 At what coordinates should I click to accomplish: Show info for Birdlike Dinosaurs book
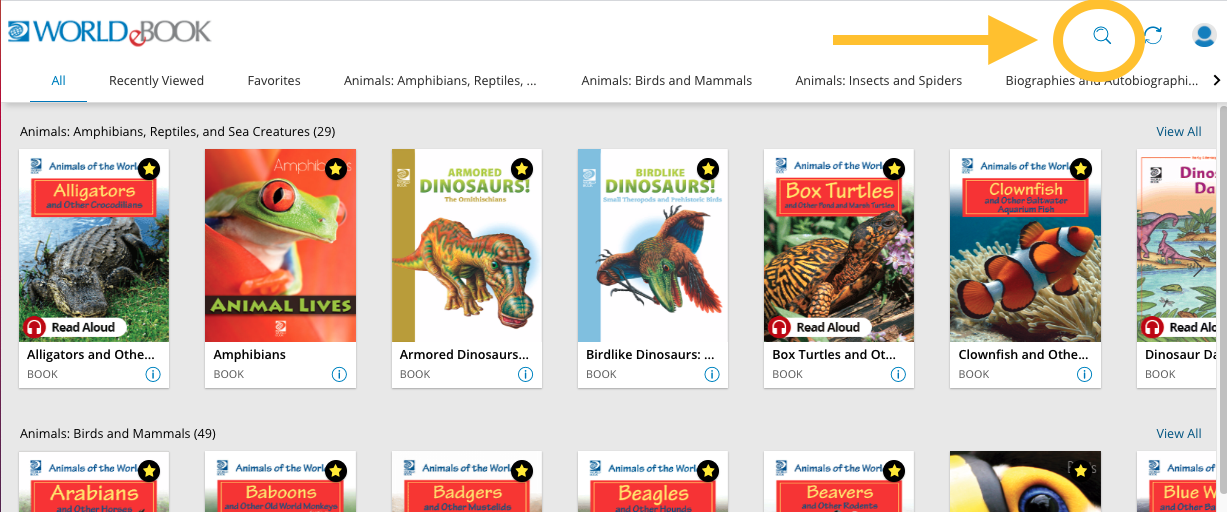tap(711, 375)
